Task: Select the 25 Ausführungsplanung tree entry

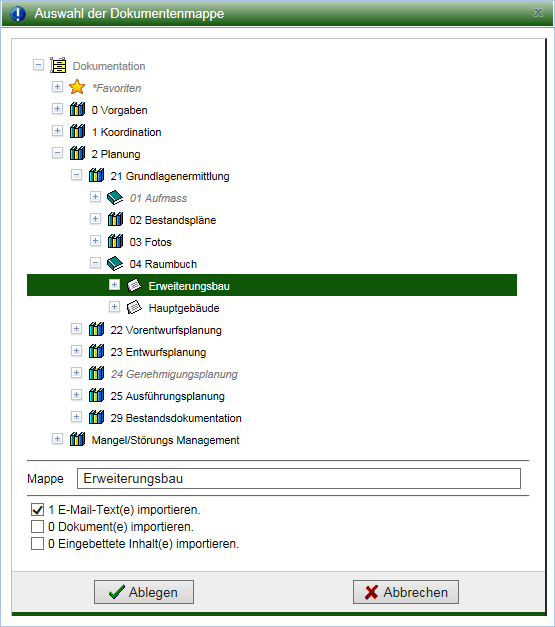Action: [x=167, y=396]
